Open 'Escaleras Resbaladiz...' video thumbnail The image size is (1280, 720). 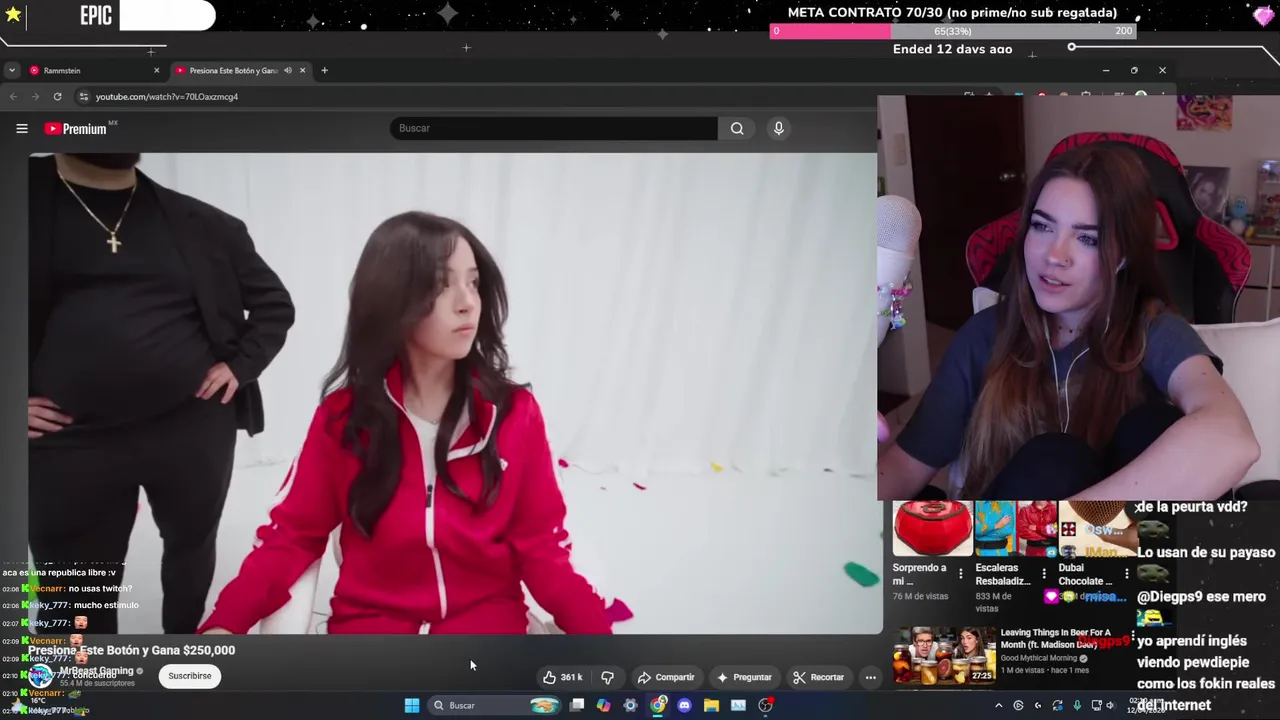click(x=1015, y=529)
